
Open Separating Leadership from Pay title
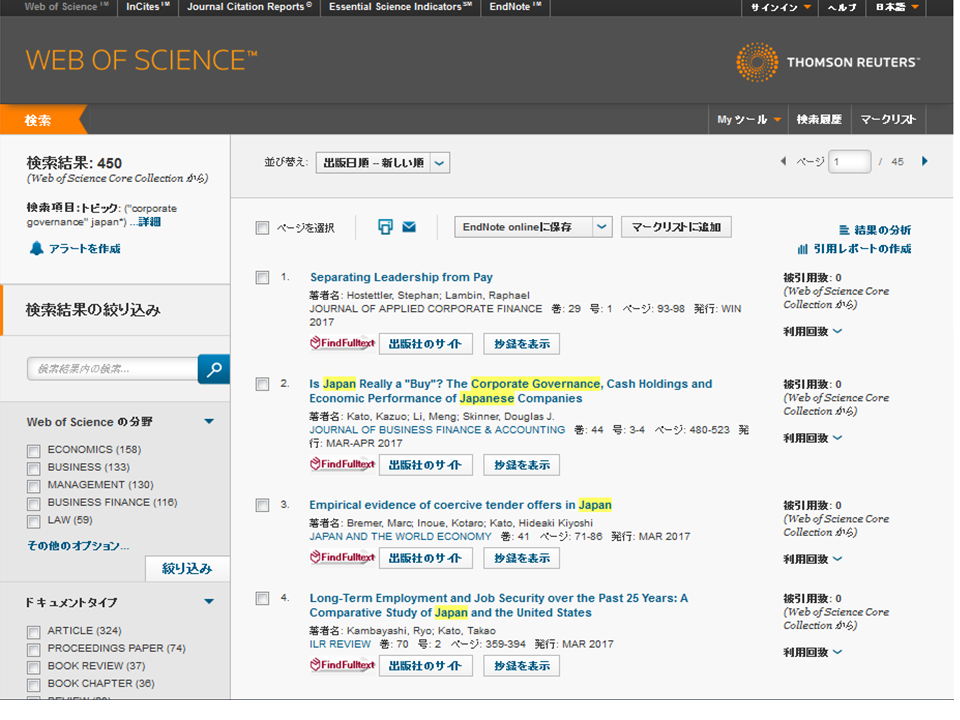click(401, 277)
